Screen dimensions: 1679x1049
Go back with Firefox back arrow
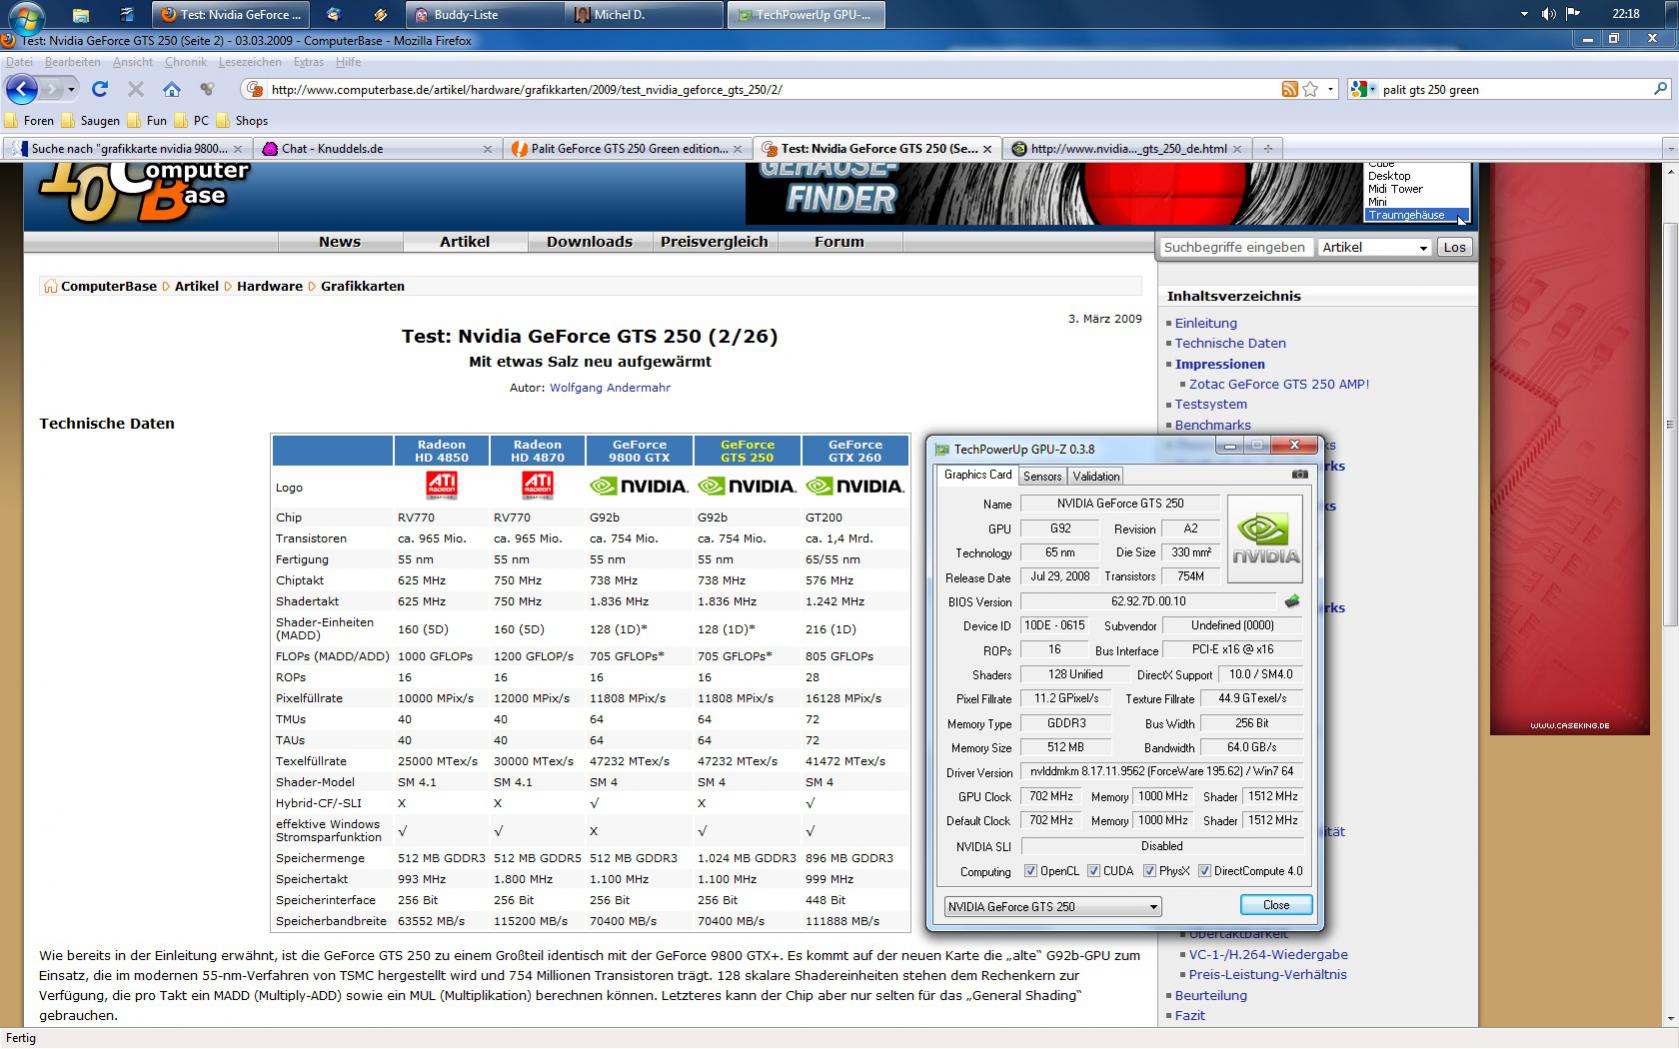coord(22,89)
